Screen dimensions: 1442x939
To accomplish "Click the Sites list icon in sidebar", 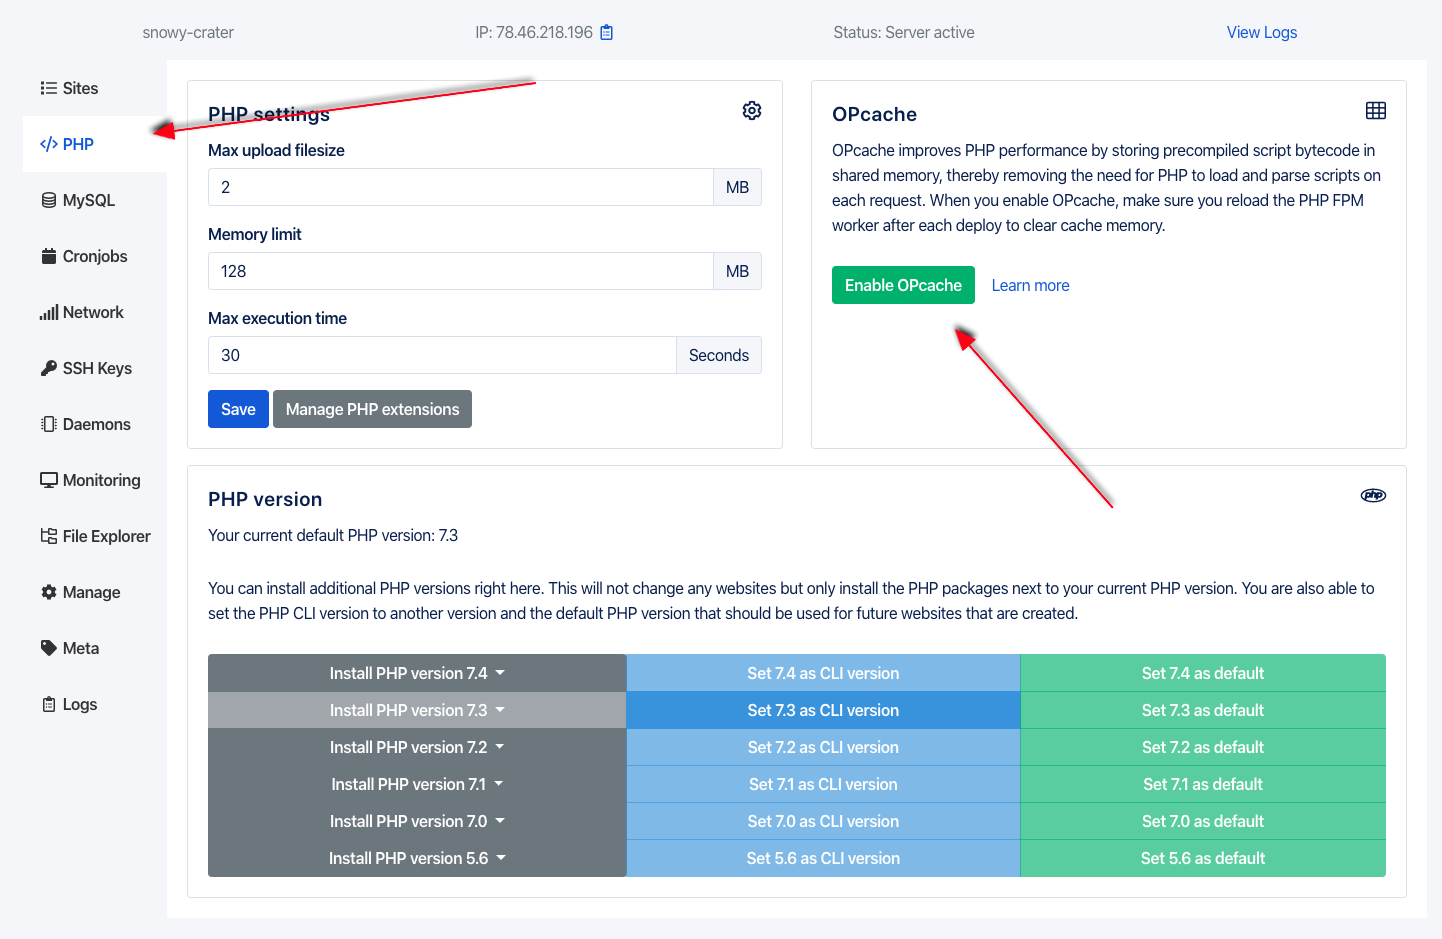I will 48,88.
